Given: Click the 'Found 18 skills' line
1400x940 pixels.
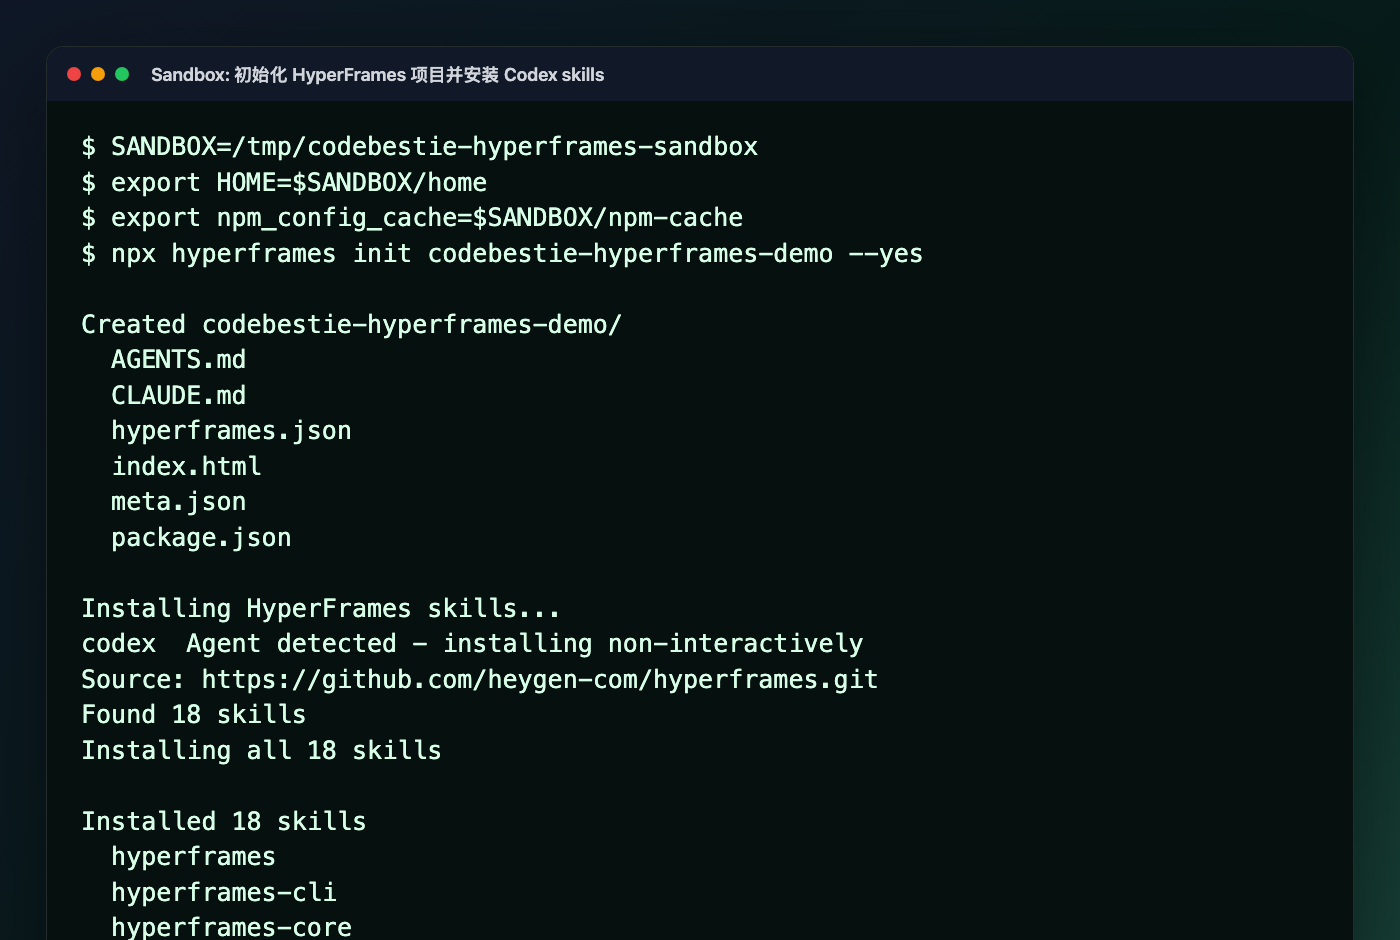Looking at the screenshot, I should 194,715.
